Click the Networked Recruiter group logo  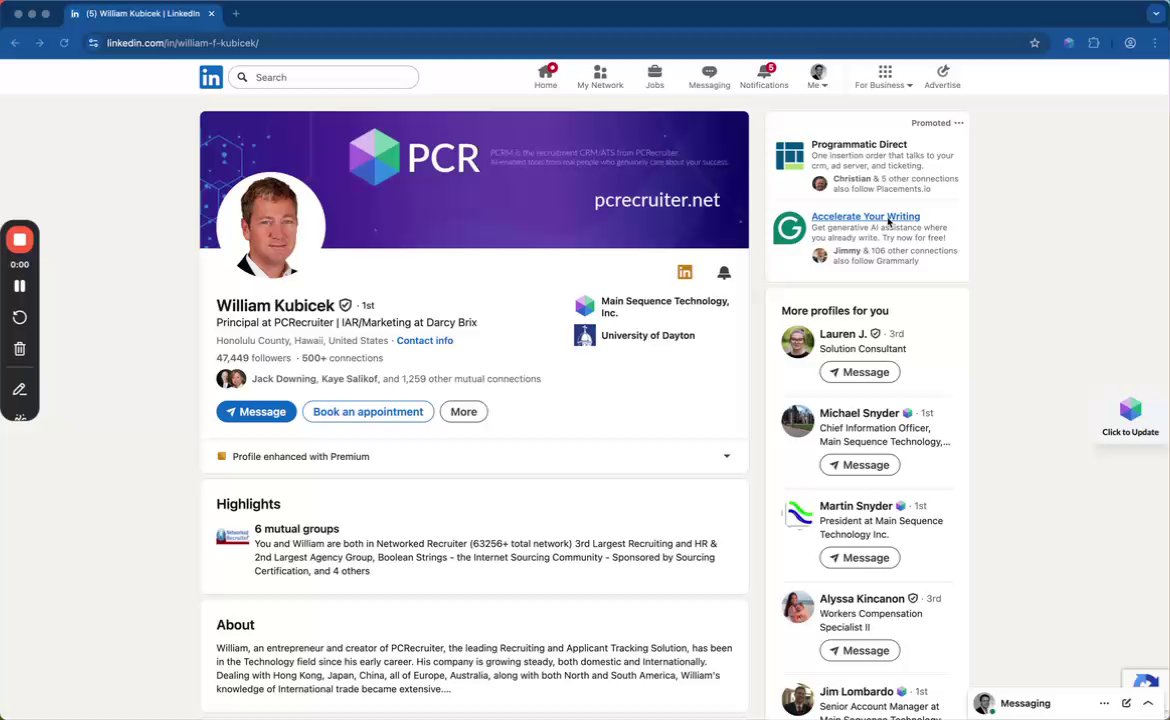232,536
